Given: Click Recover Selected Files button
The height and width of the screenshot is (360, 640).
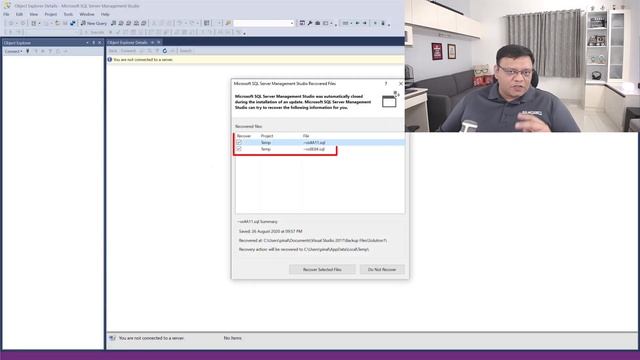Looking at the screenshot, I should pos(322,269).
